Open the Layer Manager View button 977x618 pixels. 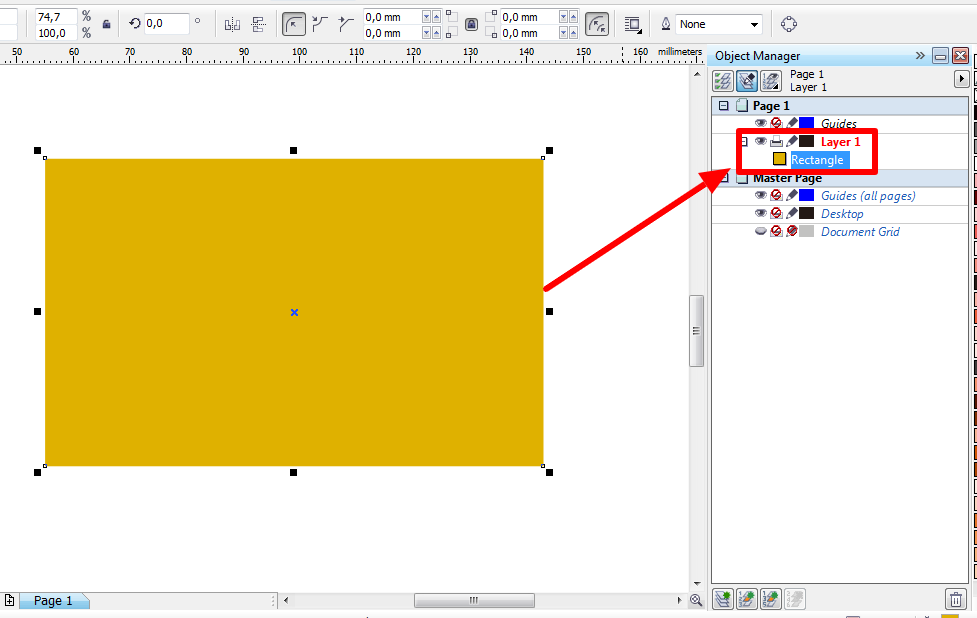coord(771,80)
